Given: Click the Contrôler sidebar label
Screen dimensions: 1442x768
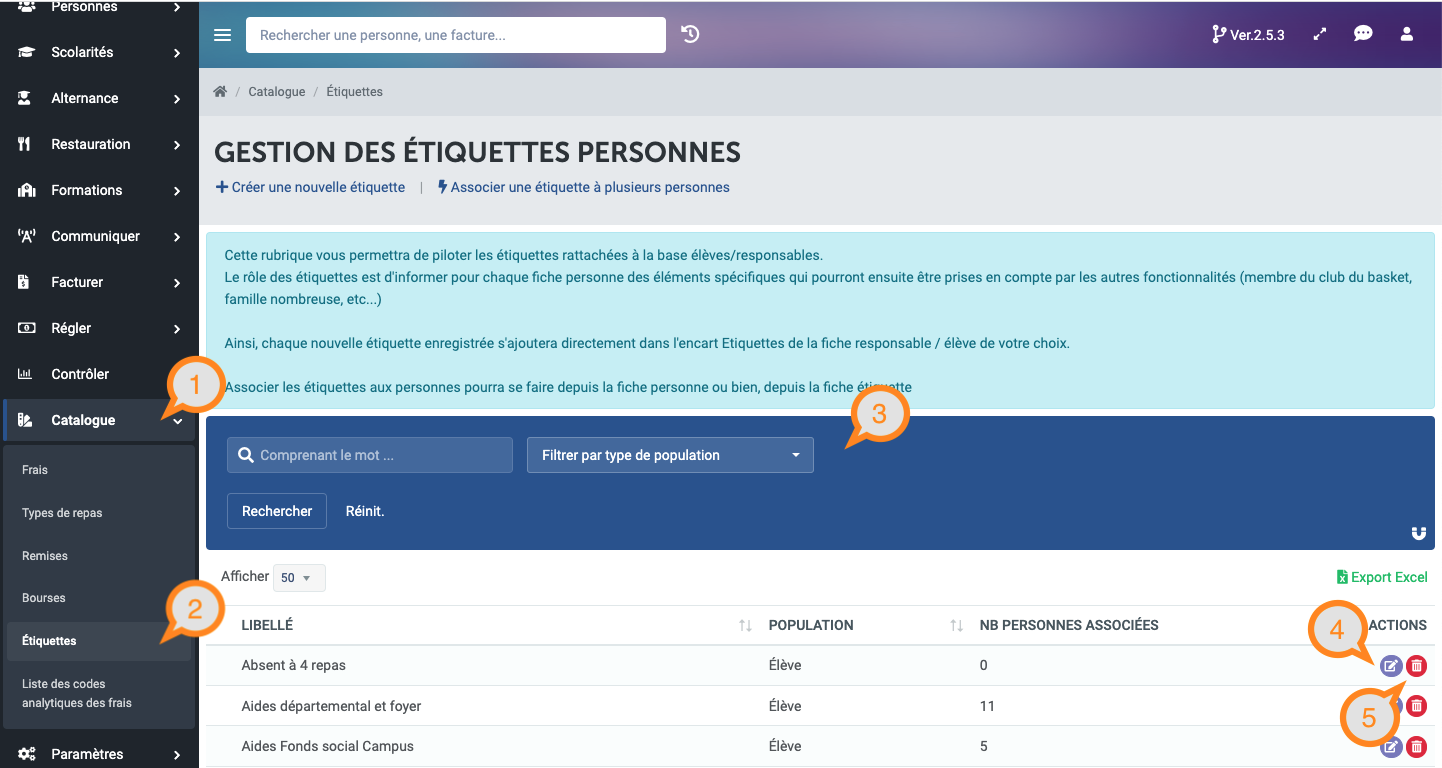Looking at the screenshot, I should (80, 374).
